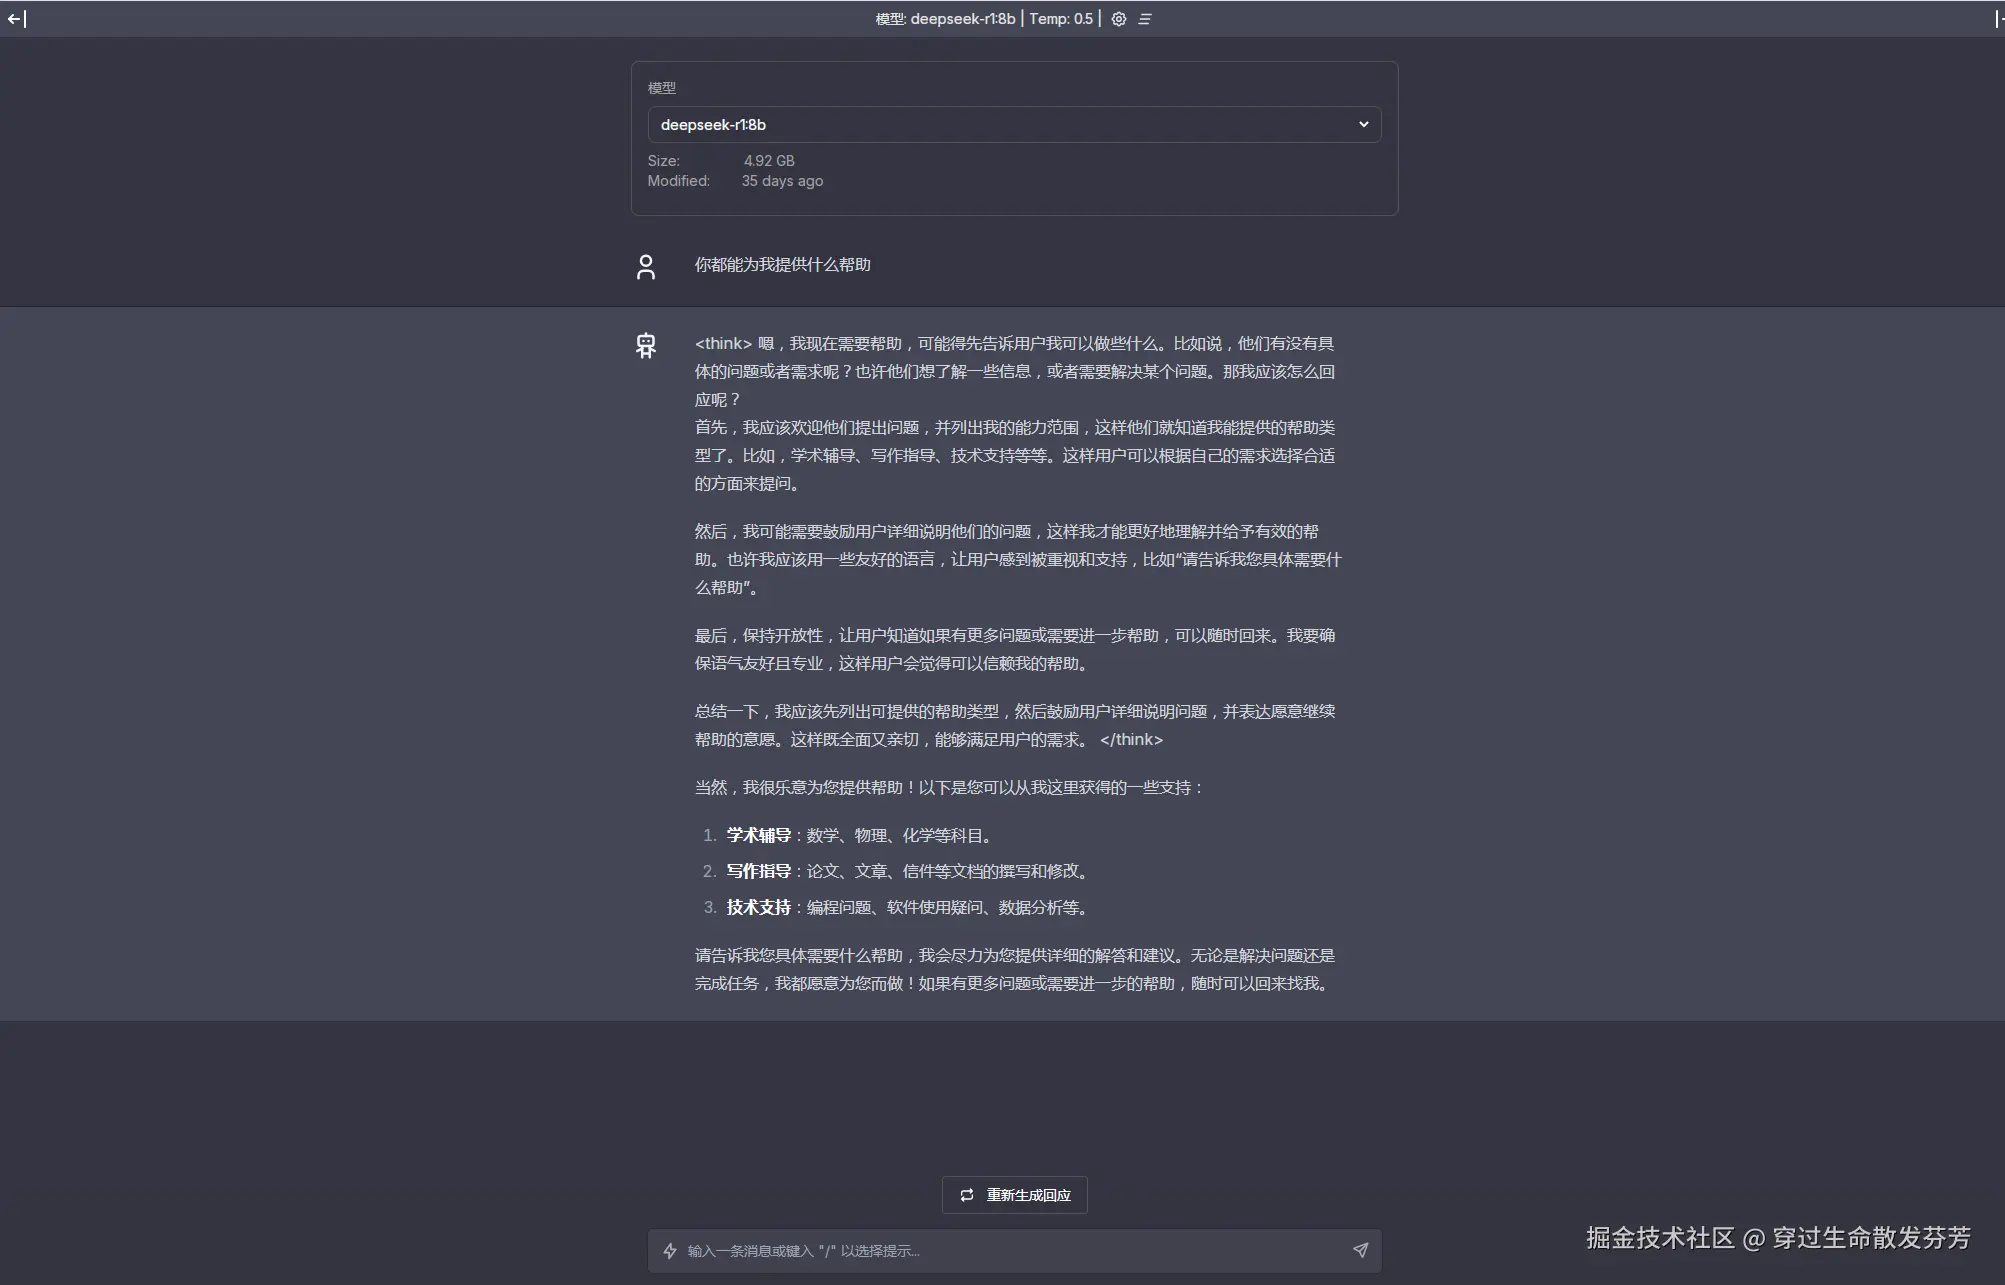Click the 模型: deepseek-r1:8b header label

(945, 19)
